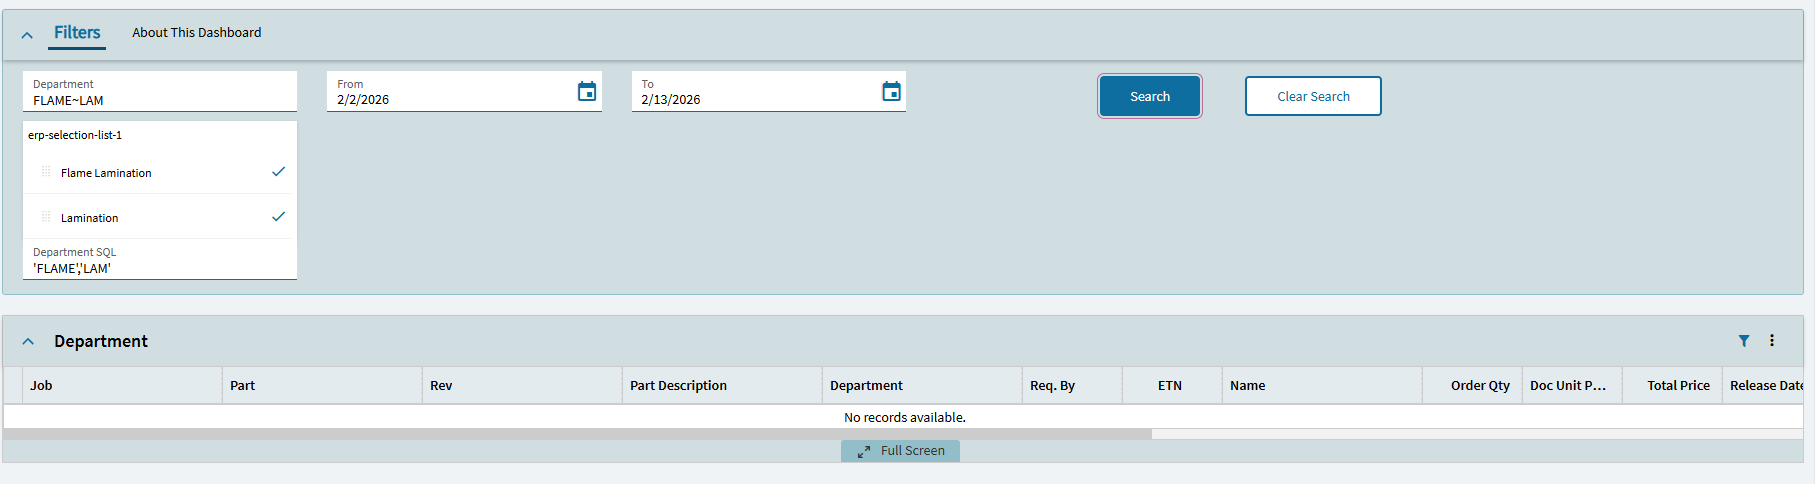Screen dimensions: 1815x484
Task: Open the About This Dashboard tab
Action: point(196,33)
